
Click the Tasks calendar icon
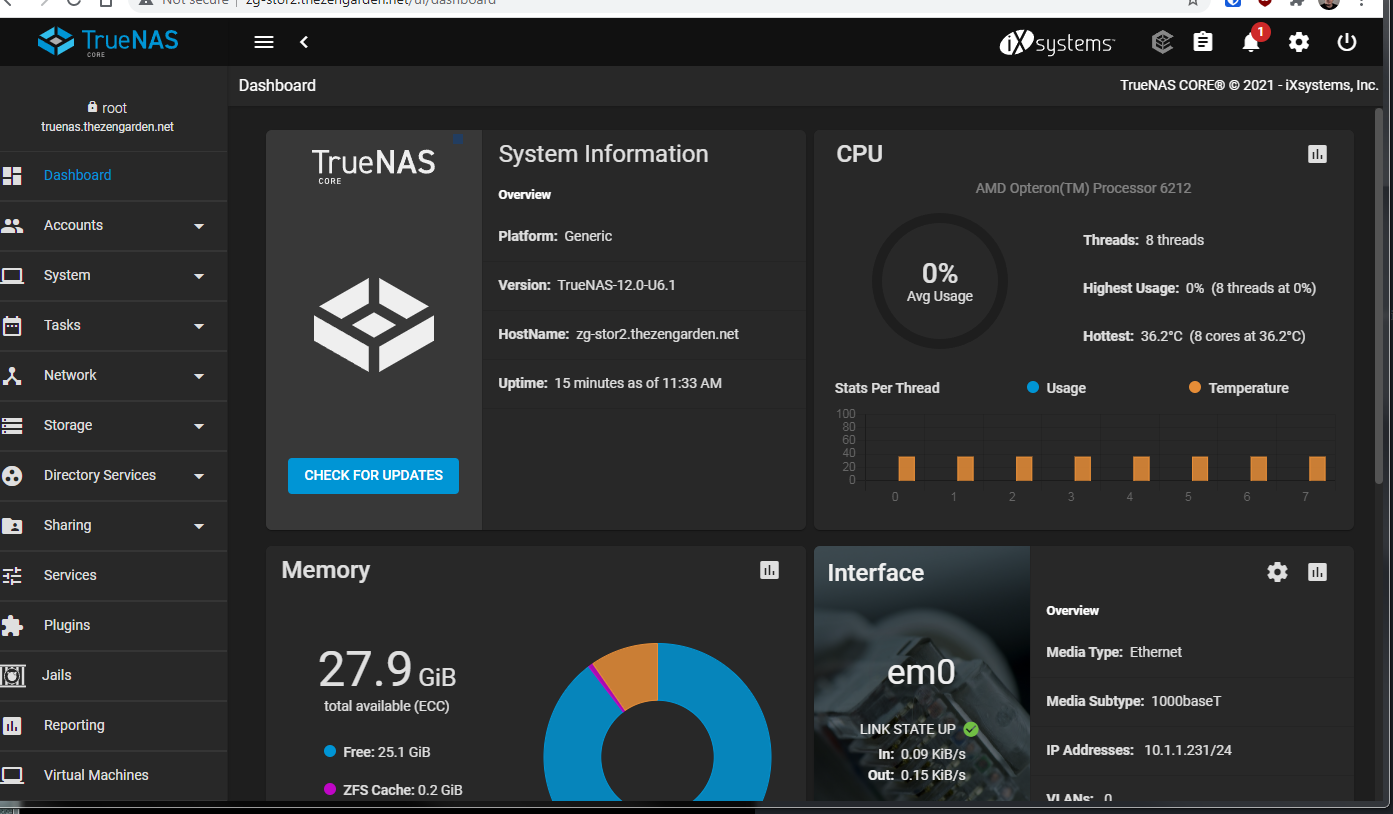pyautogui.click(x=12, y=325)
